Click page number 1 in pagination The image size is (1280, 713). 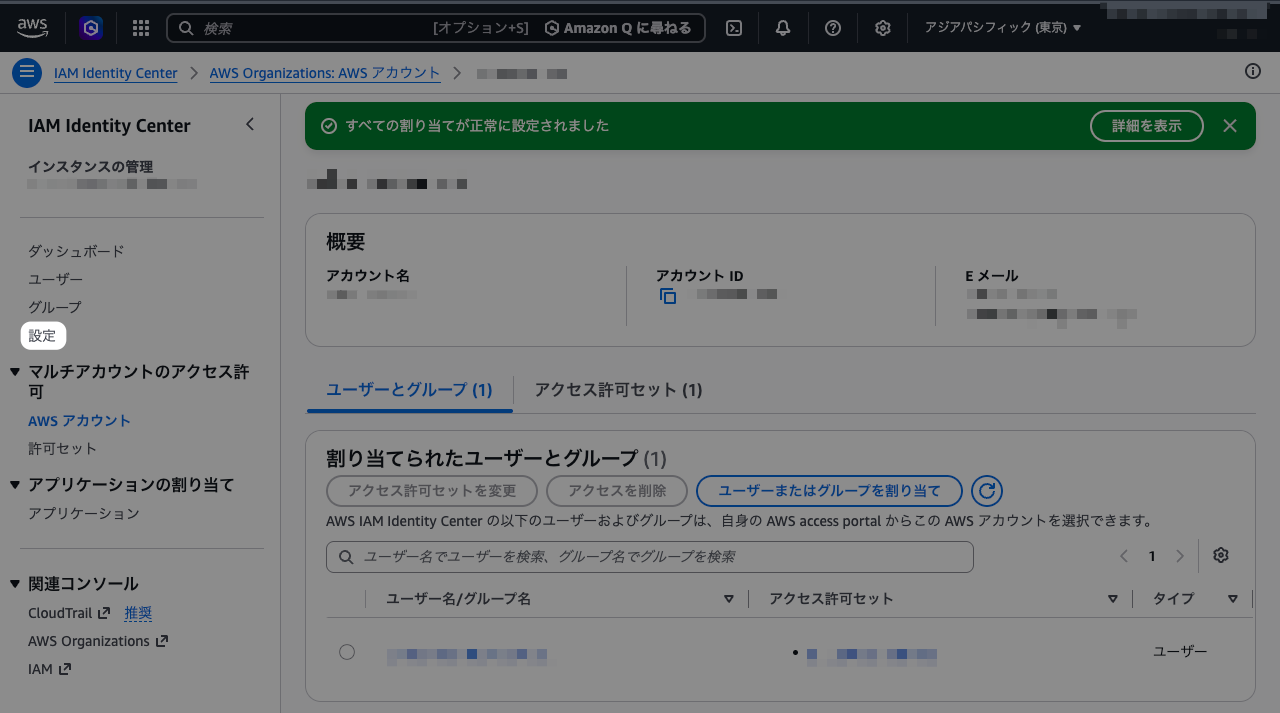pos(1152,556)
